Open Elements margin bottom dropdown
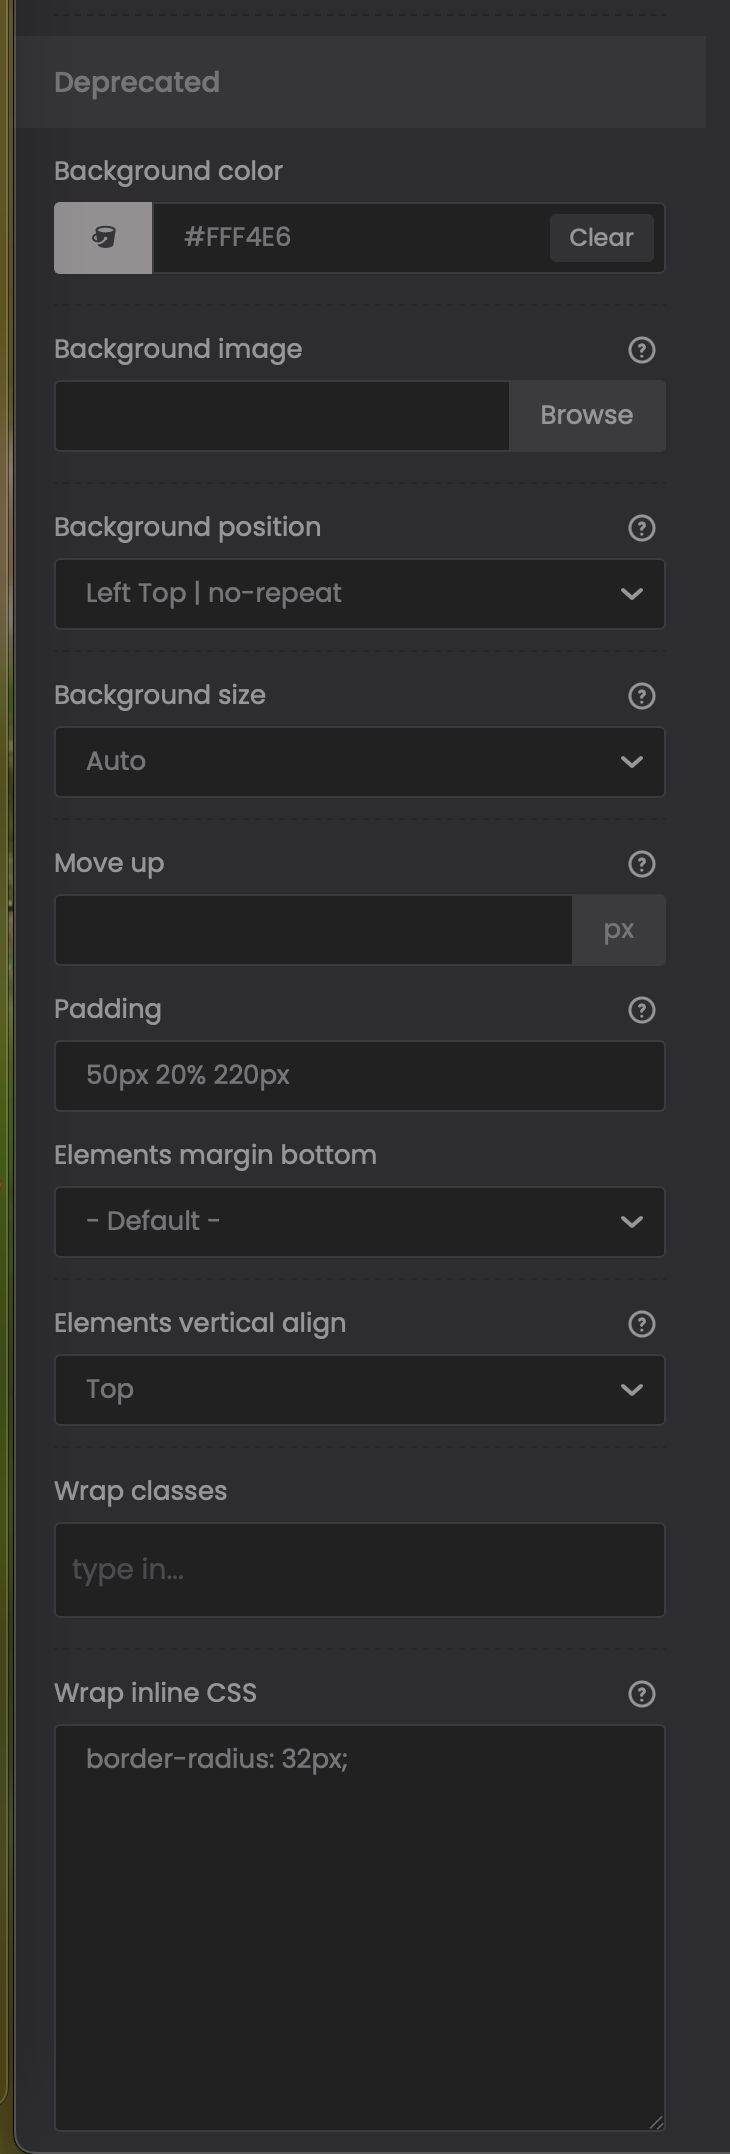730x2154 pixels. point(360,1222)
